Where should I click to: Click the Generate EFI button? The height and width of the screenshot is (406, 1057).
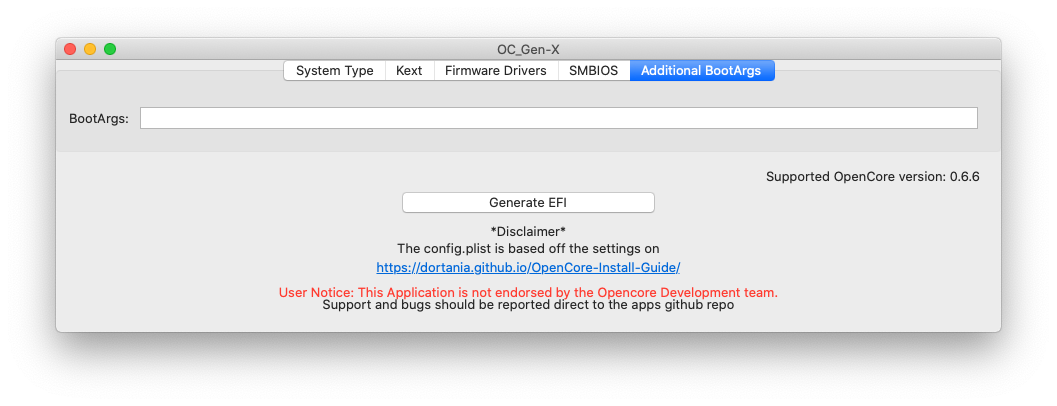coord(528,202)
